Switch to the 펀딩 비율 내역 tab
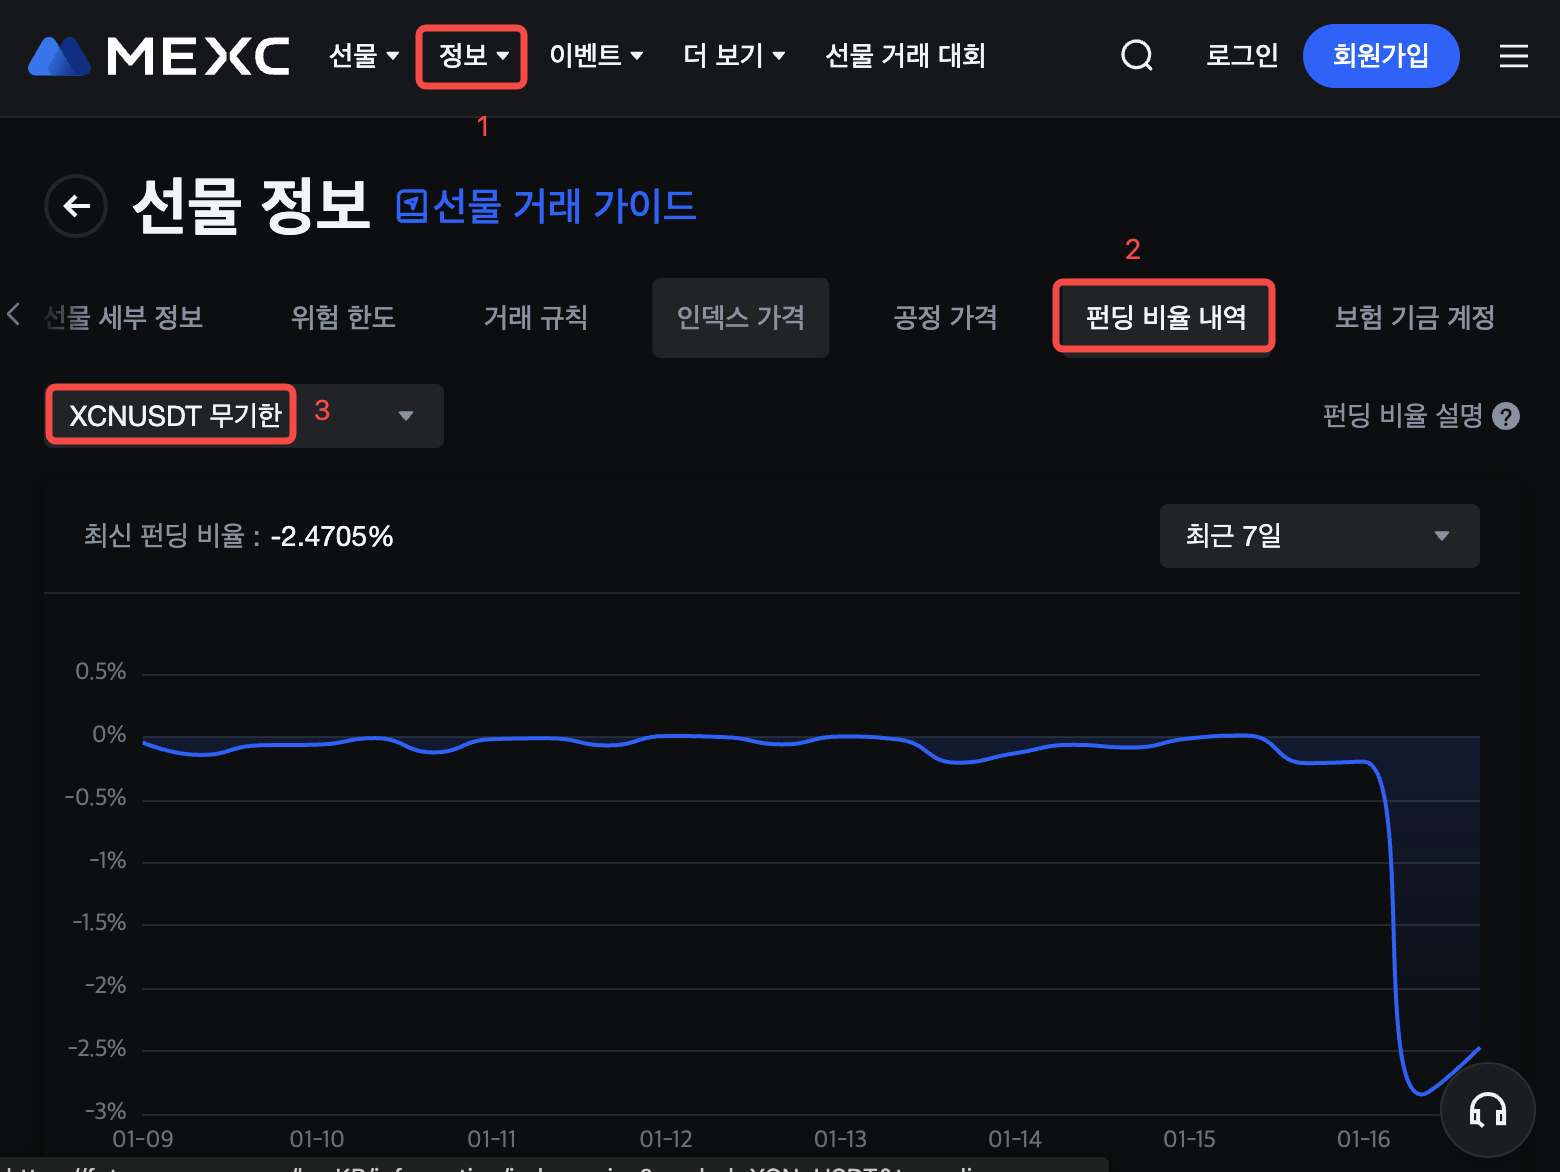The image size is (1560, 1172). coord(1165,317)
